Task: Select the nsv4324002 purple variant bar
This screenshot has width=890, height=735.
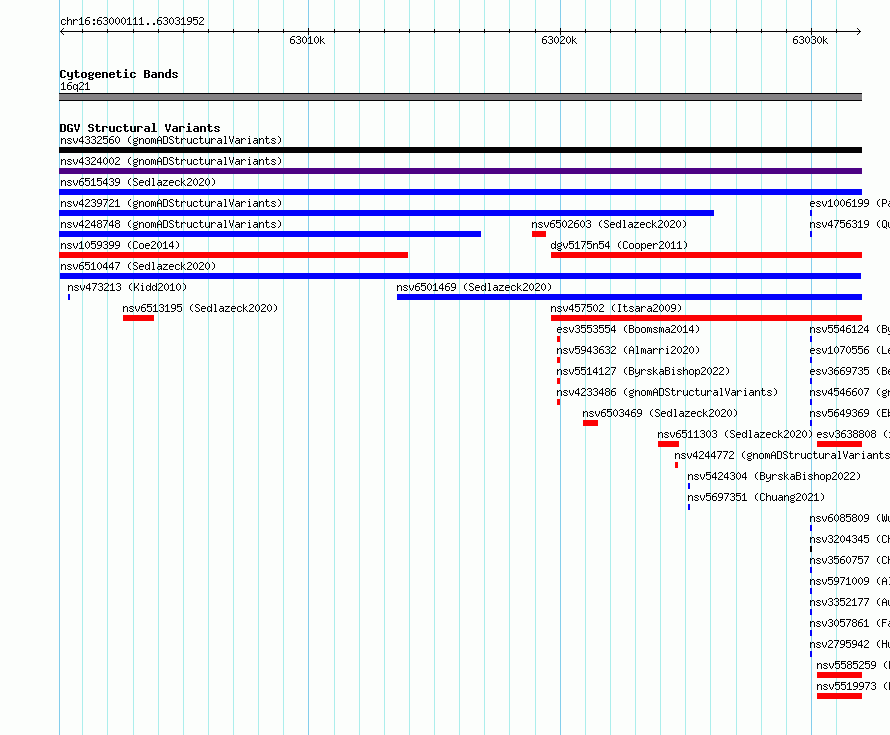Action: 460,171
